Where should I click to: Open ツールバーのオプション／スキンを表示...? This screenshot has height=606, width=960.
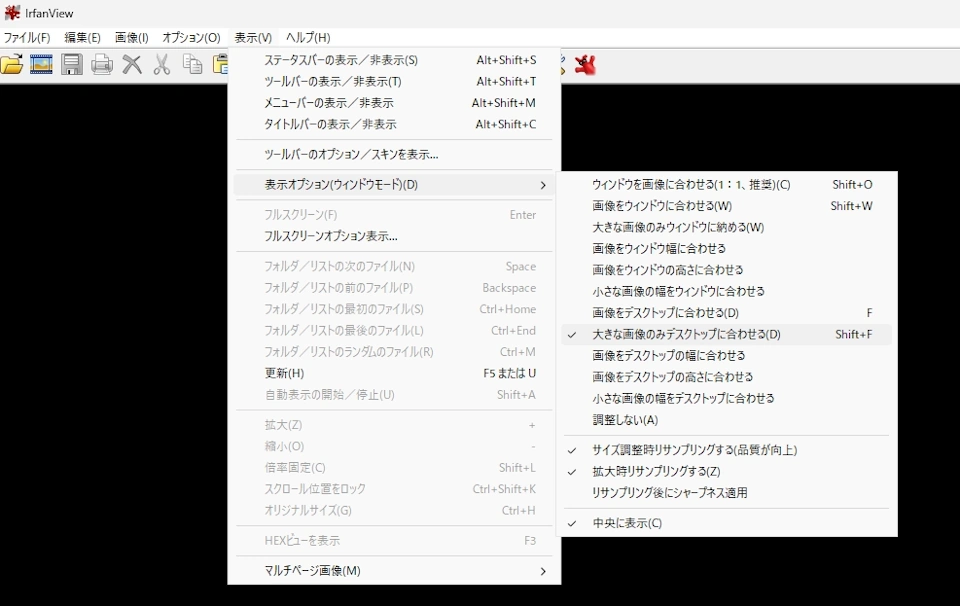pyautogui.click(x=394, y=154)
